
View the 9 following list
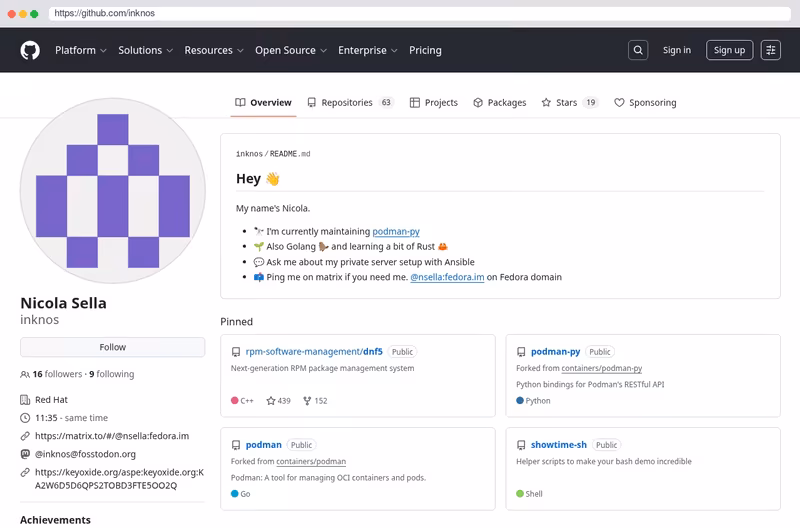pos(112,374)
